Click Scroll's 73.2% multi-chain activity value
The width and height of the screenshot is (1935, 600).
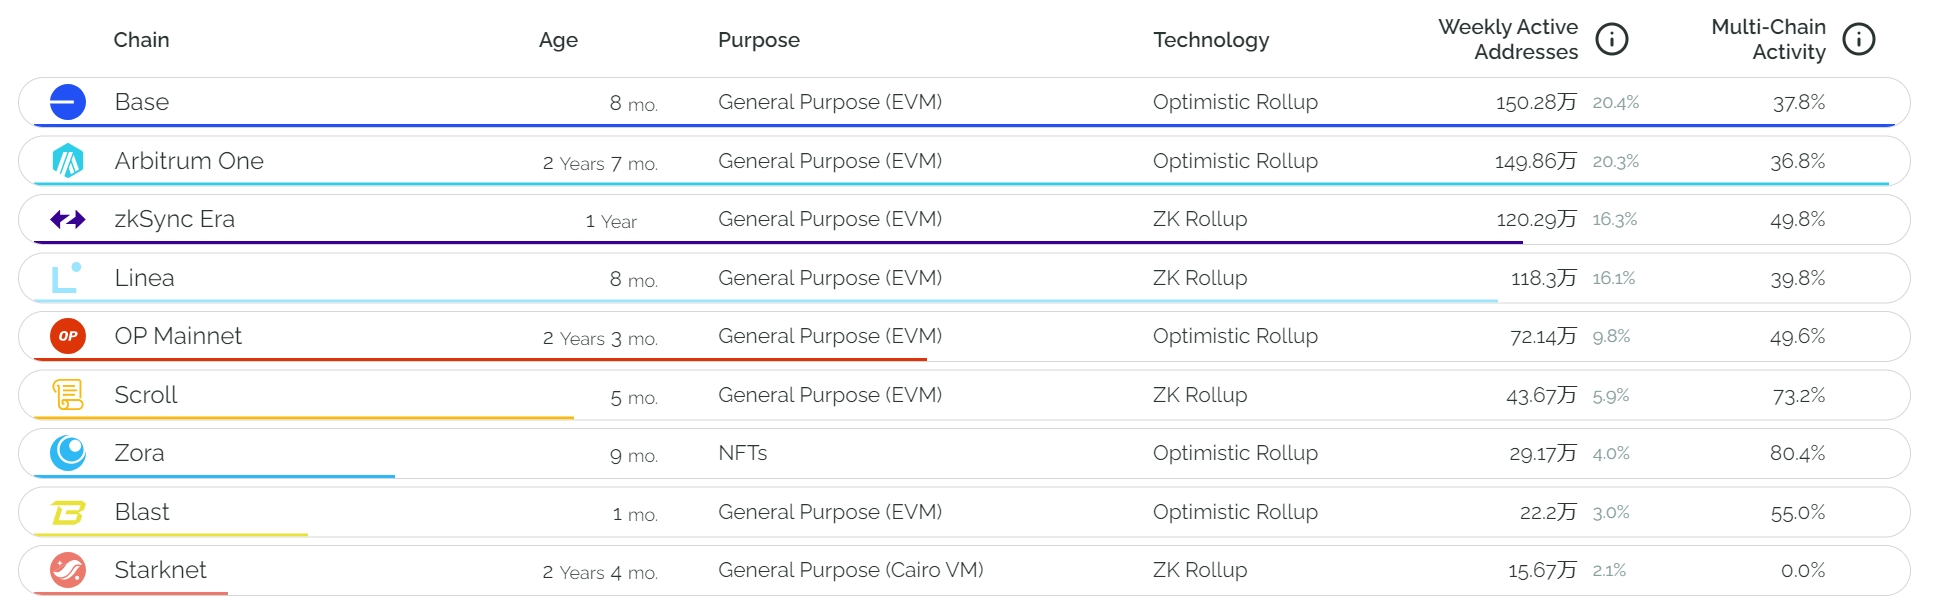(x=1798, y=396)
